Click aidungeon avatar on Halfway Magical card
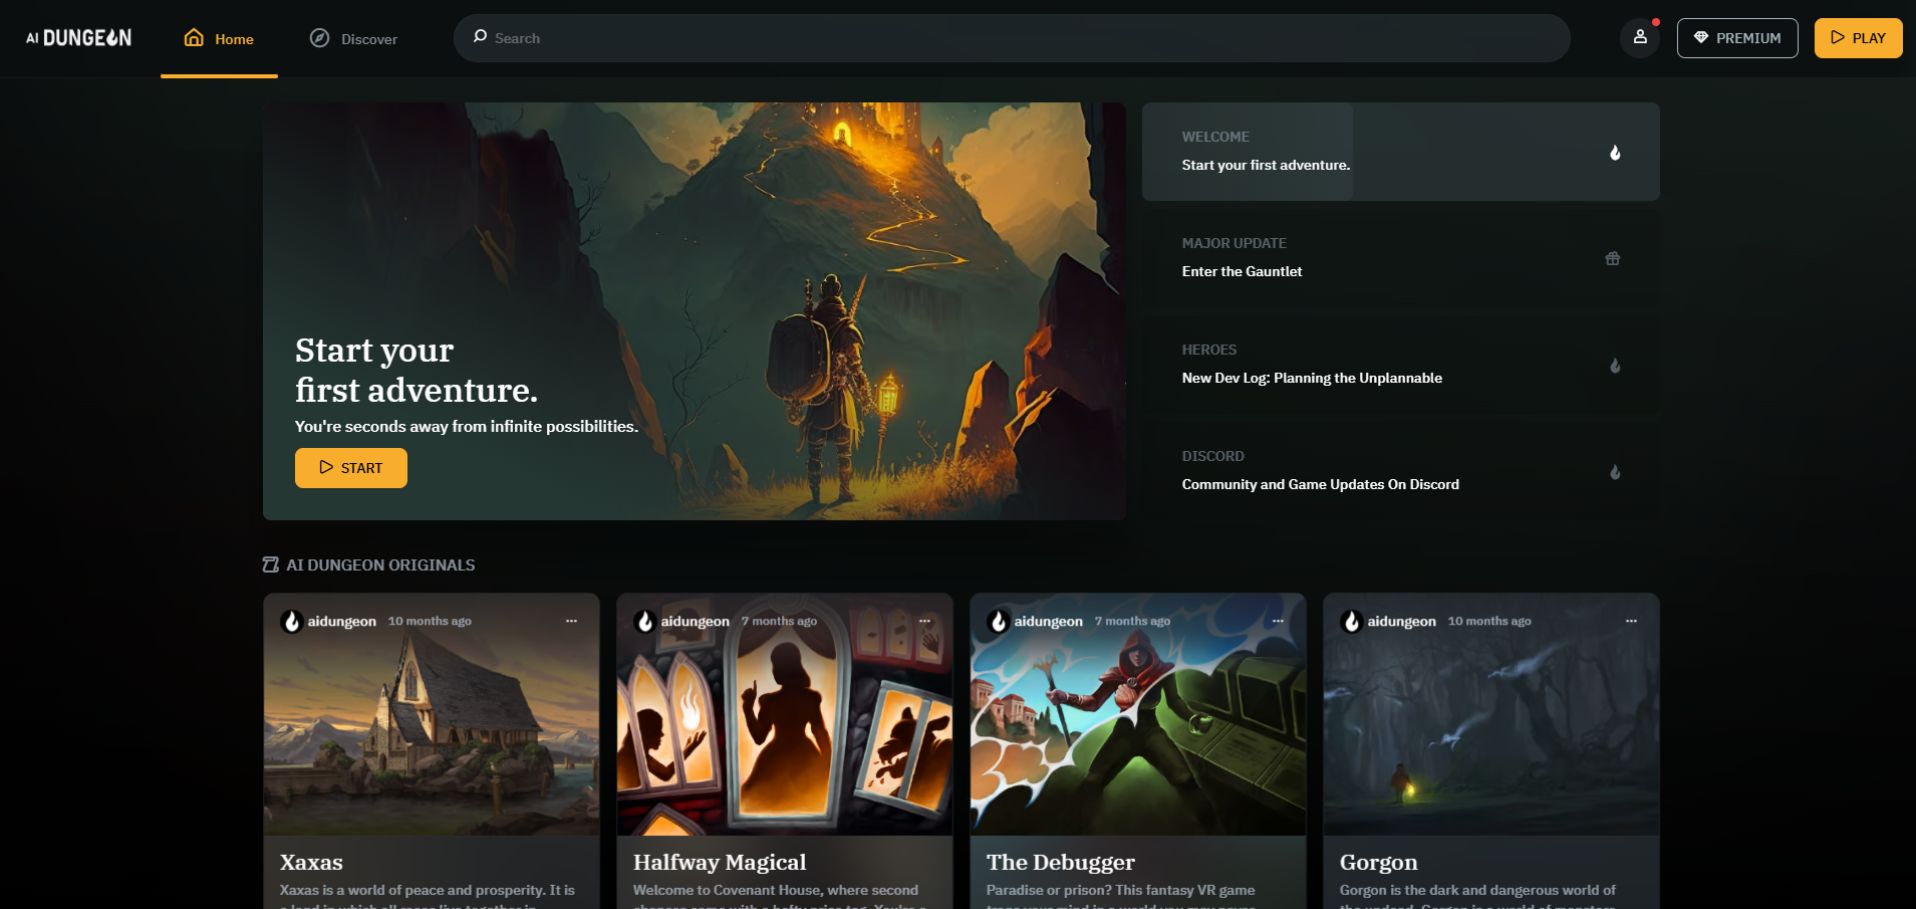The height and width of the screenshot is (909, 1916). click(645, 622)
